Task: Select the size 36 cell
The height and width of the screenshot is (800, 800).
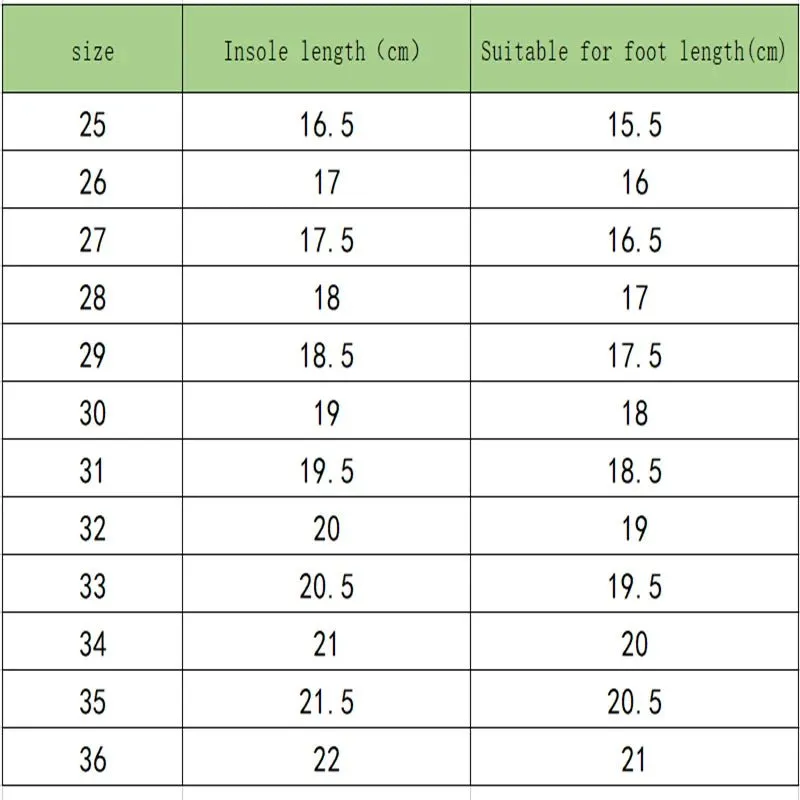Action: pos(92,757)
